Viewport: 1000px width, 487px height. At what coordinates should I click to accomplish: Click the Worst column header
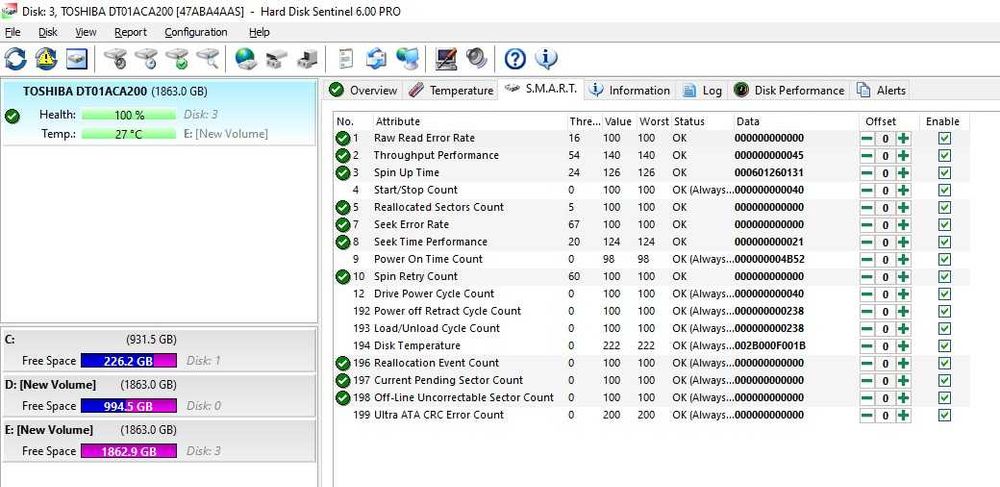pyautogui.click(x=654, y=121)
